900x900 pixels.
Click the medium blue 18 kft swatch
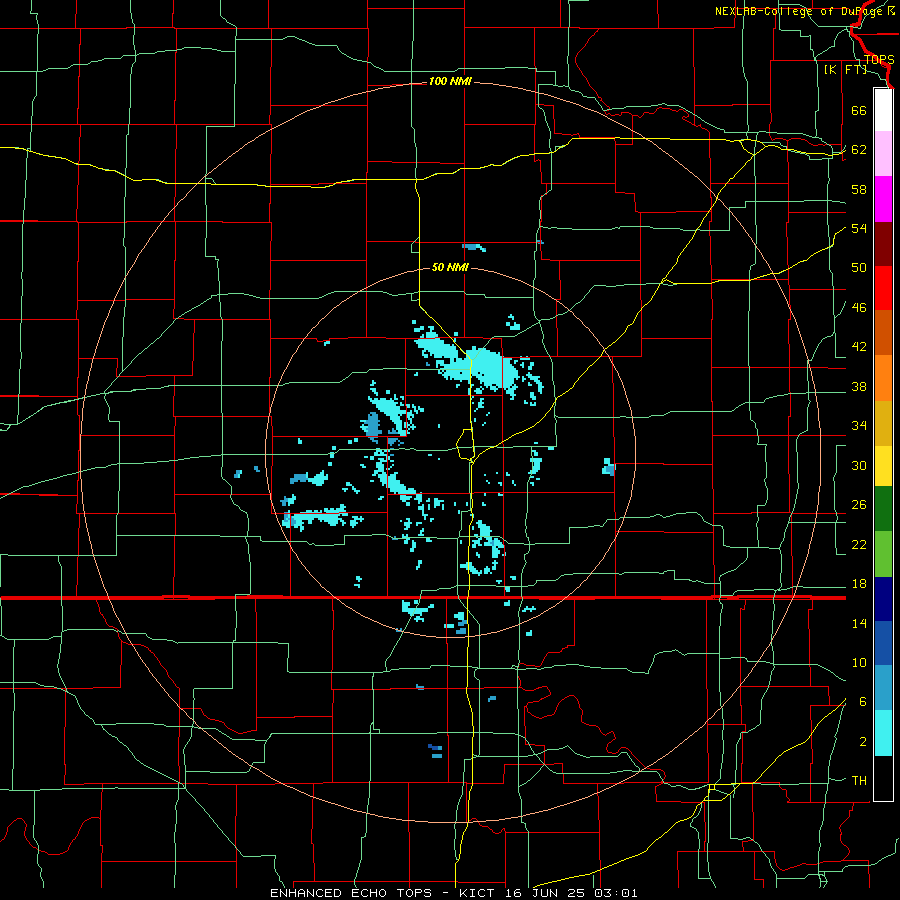tap(883, 643)
